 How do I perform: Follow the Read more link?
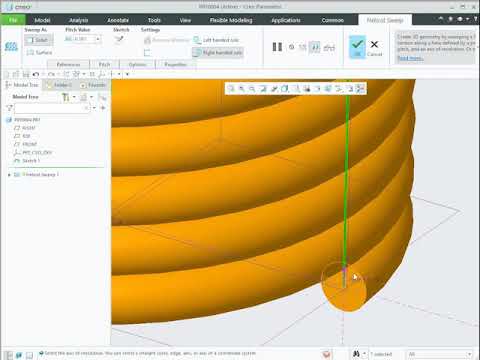410,58
